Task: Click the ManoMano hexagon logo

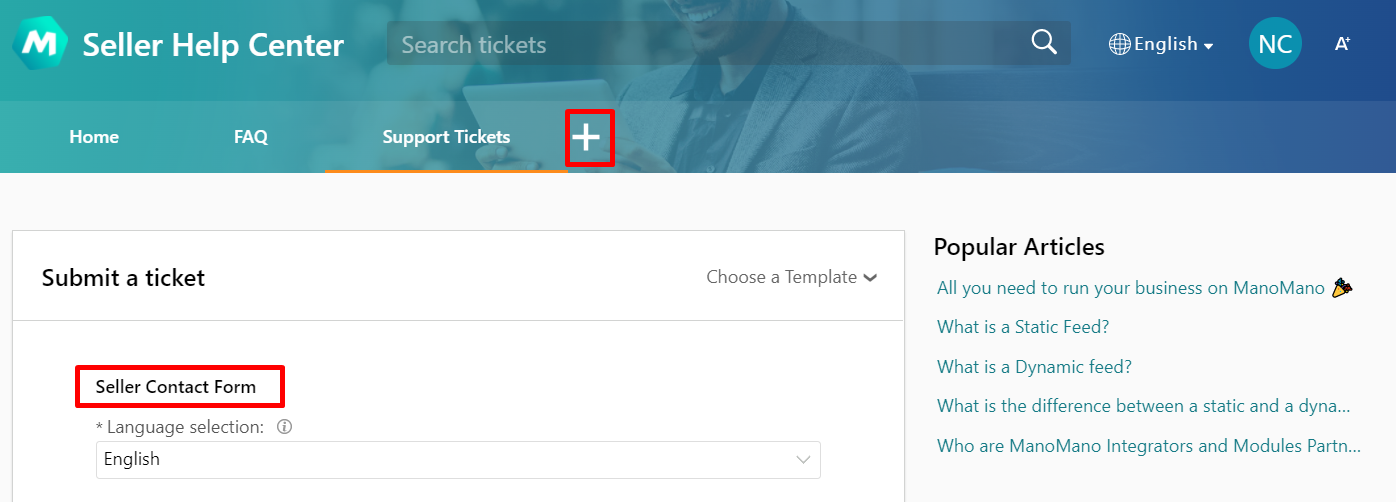Action: tap(40, 44)
